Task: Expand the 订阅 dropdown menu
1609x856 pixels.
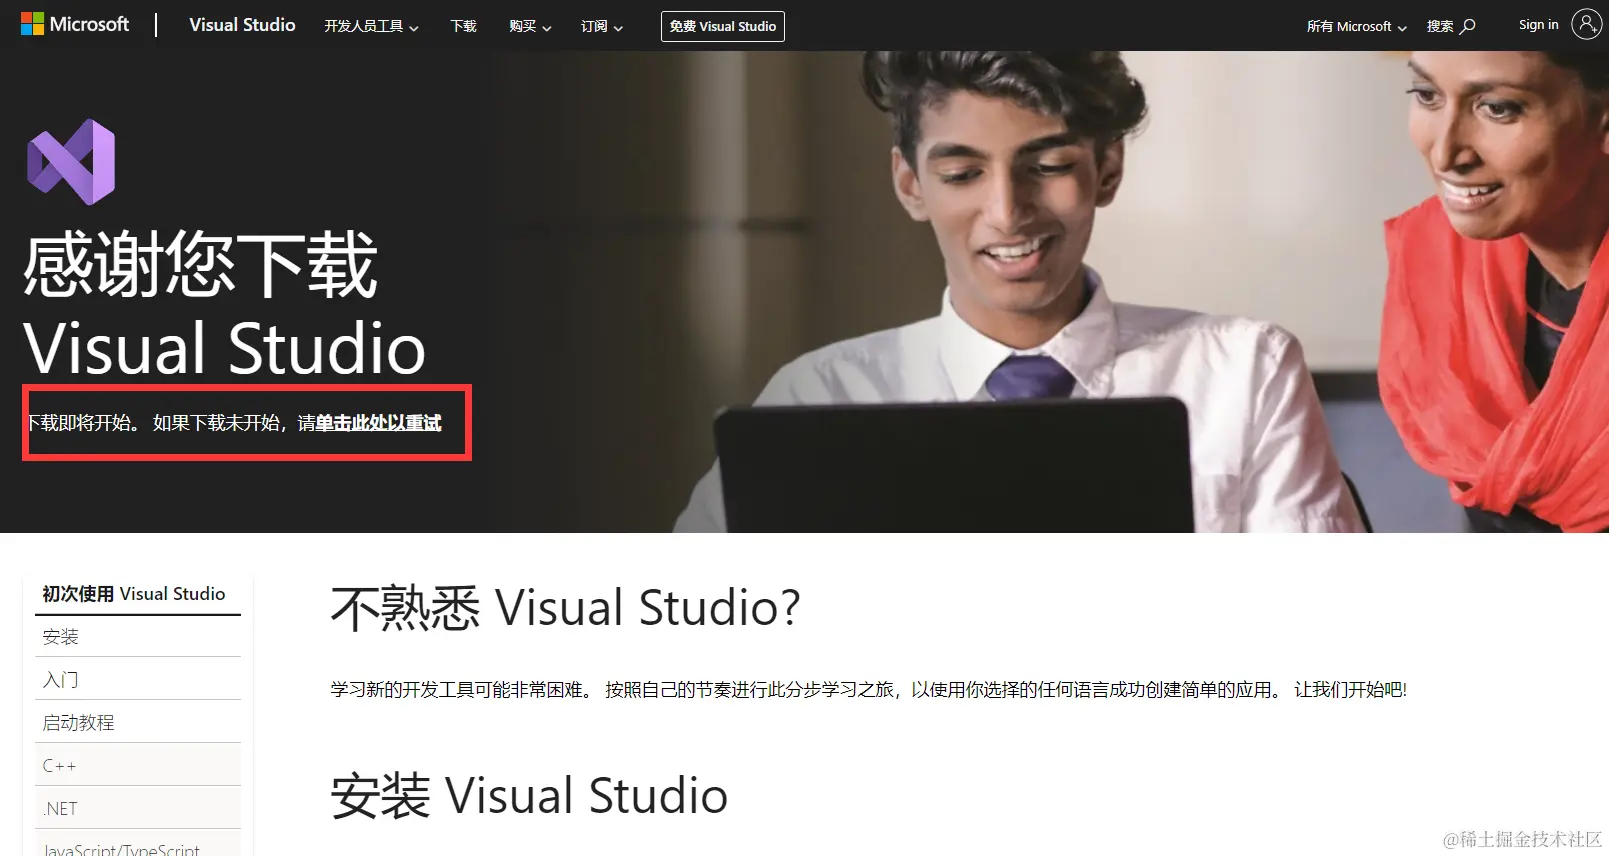Action: tap(602, 26)
